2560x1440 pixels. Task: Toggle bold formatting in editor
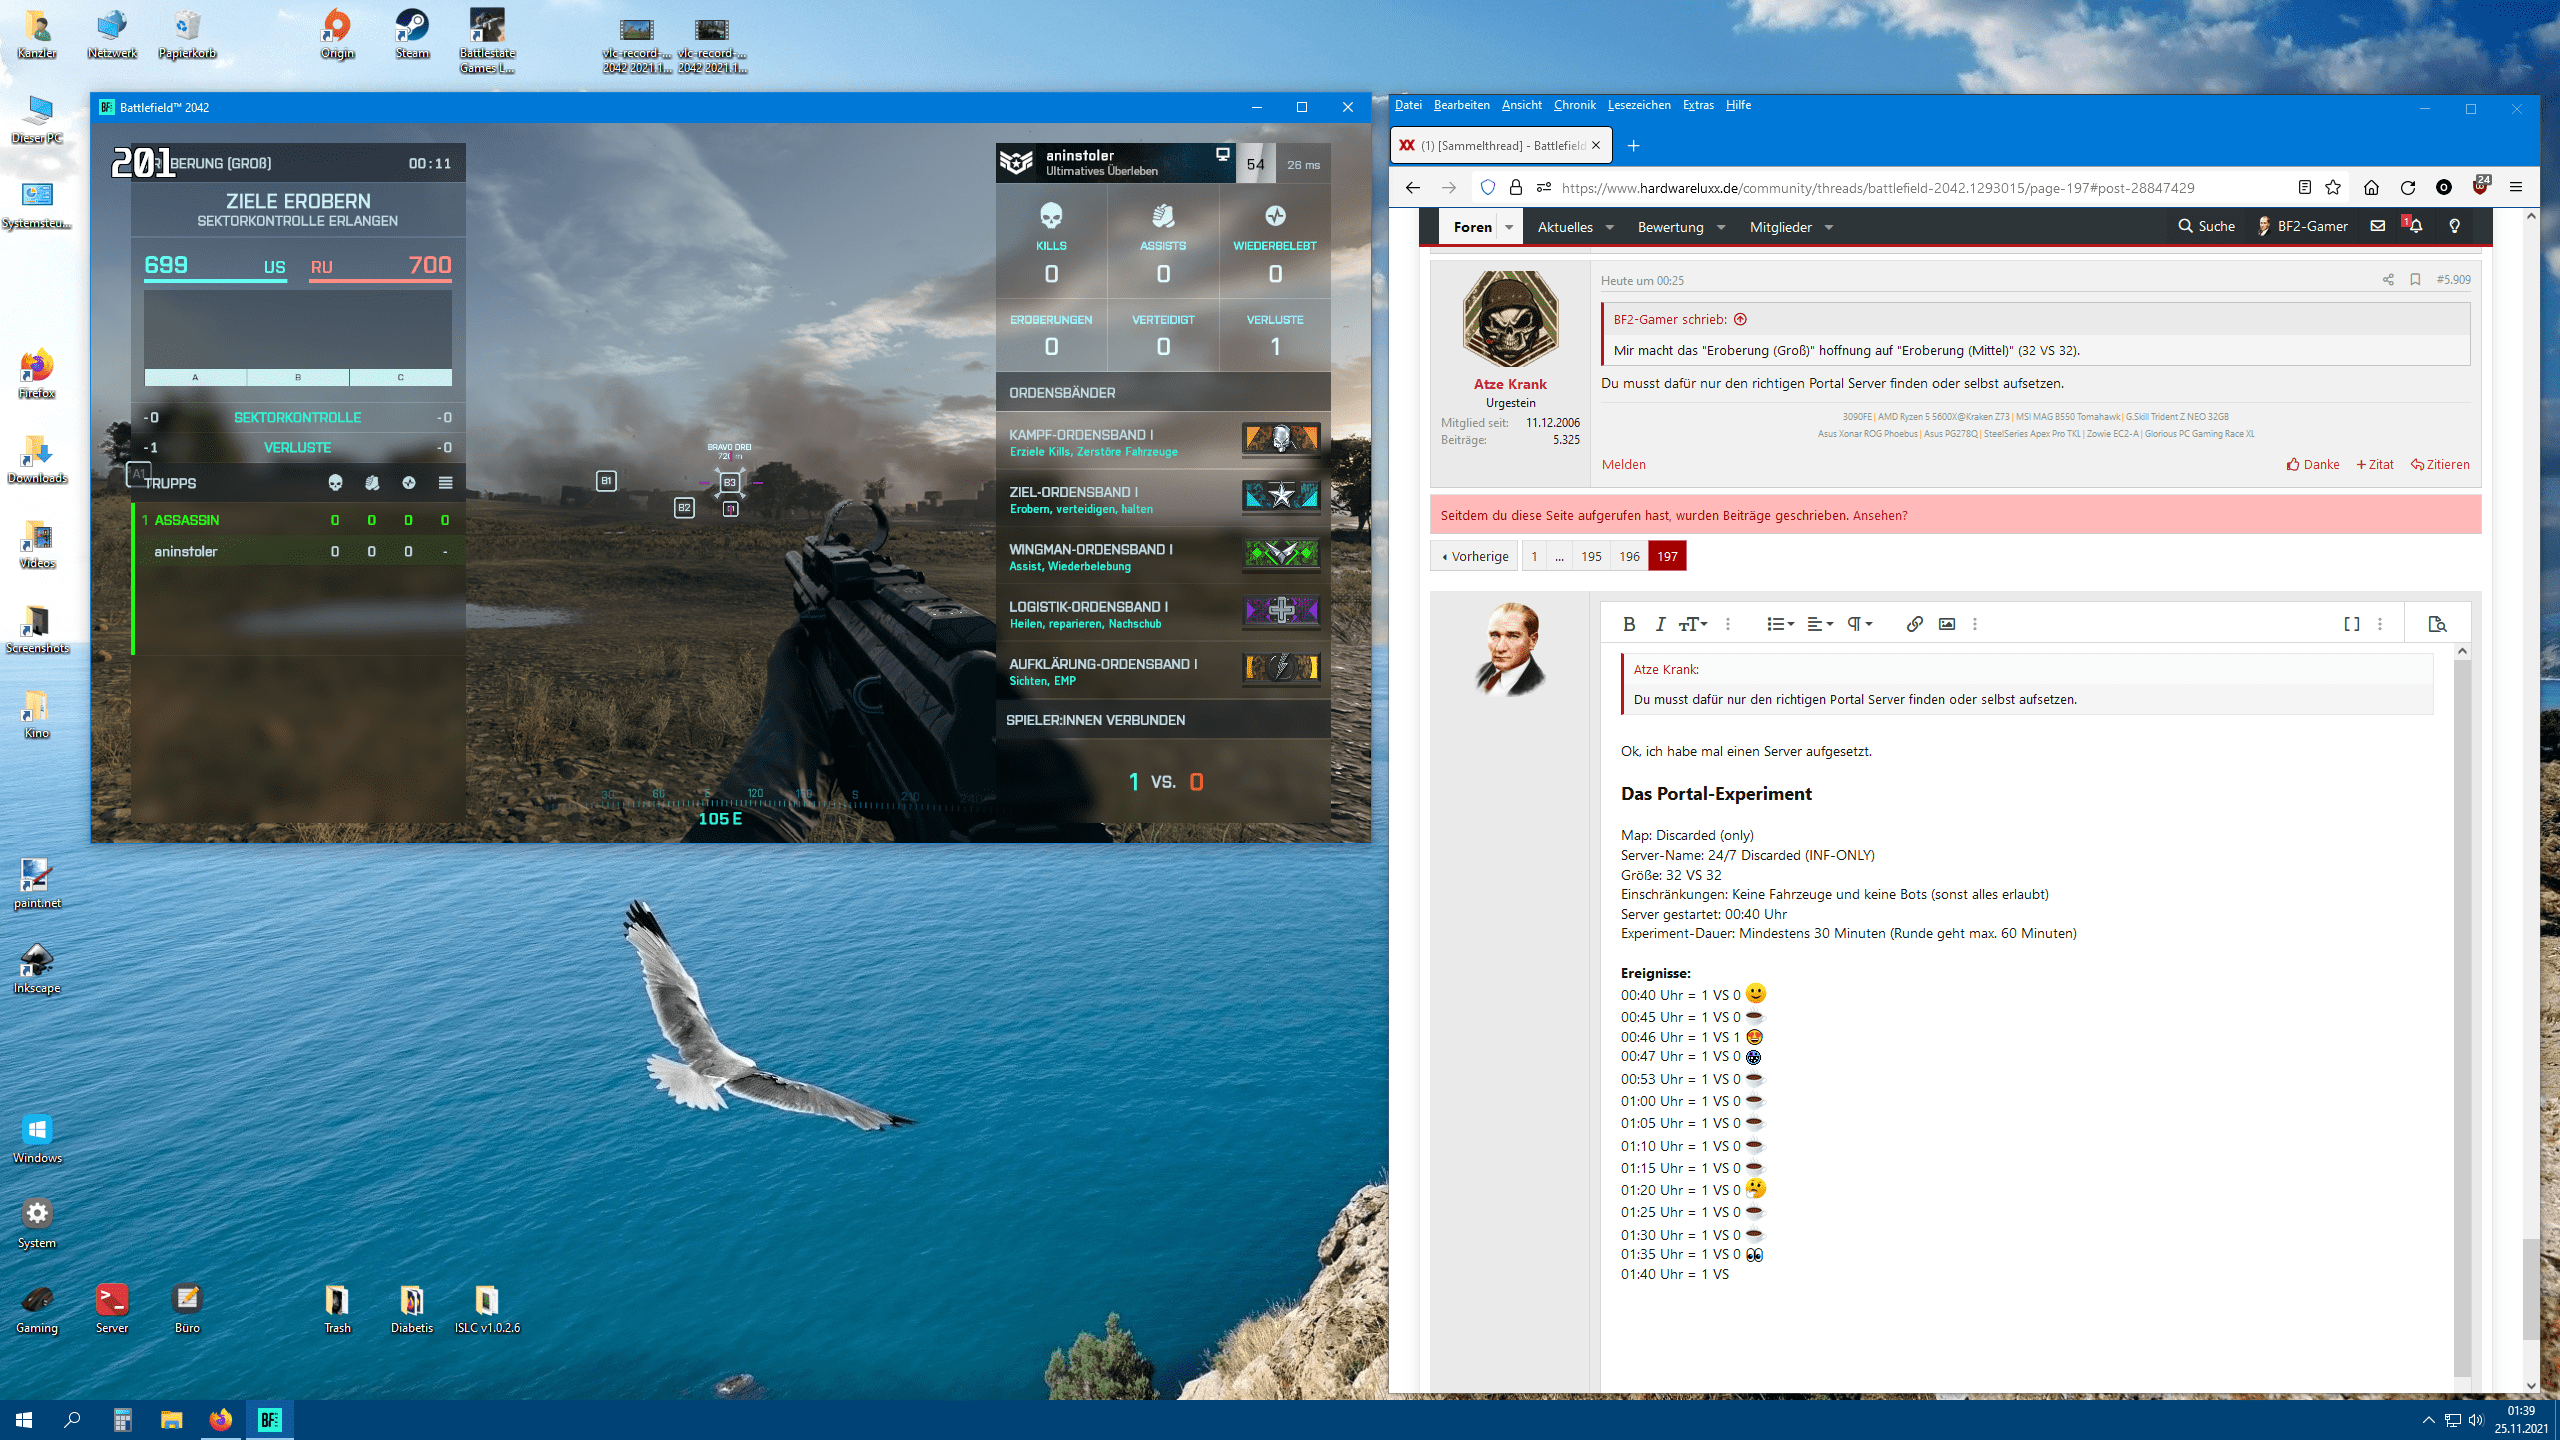1629,624
